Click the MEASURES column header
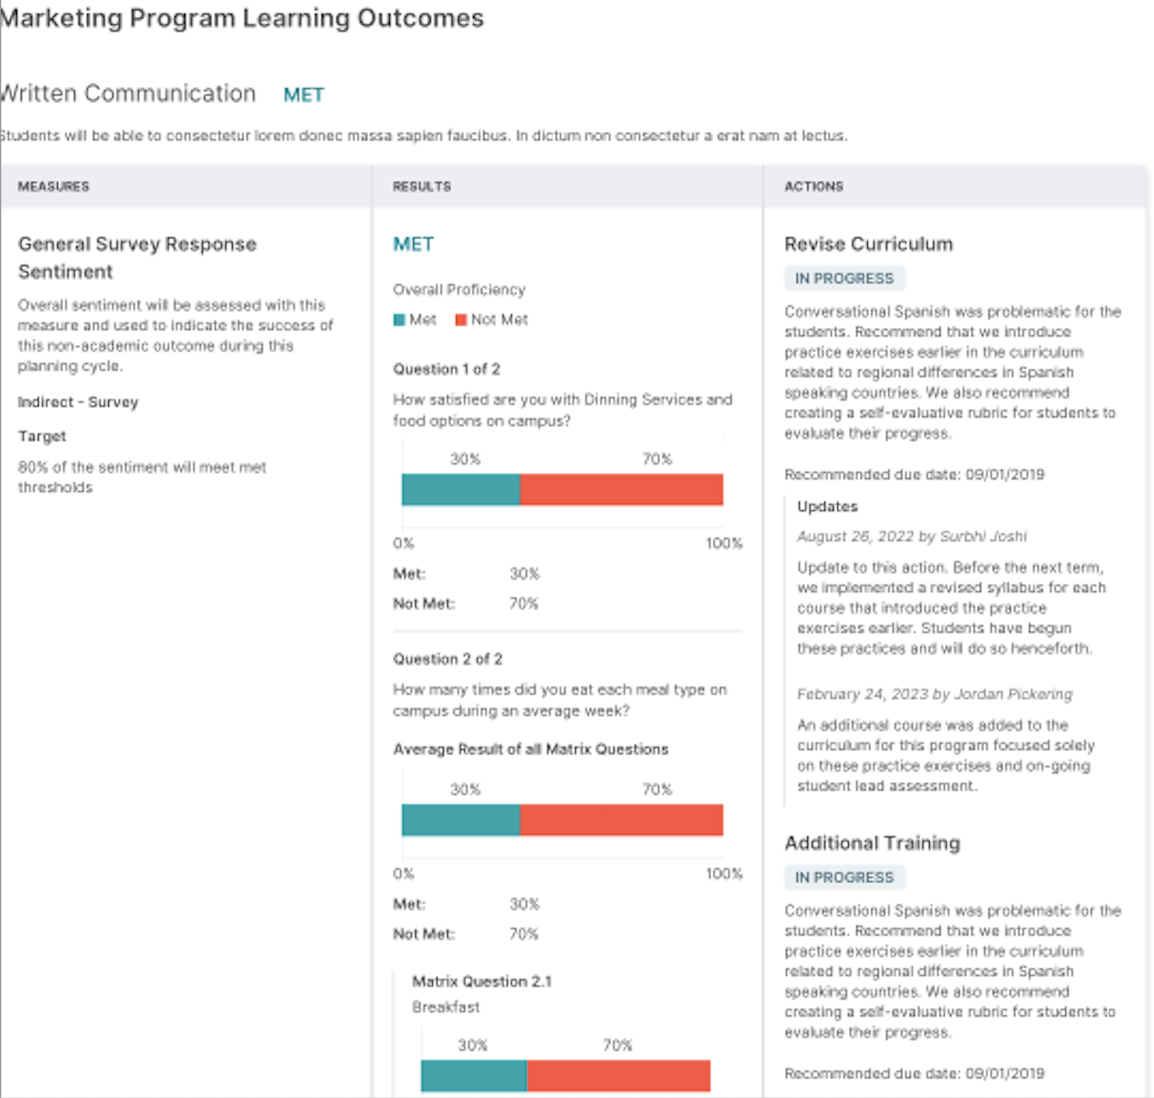This screenshot has height=1098, width=1154. (x=54, y=186)
